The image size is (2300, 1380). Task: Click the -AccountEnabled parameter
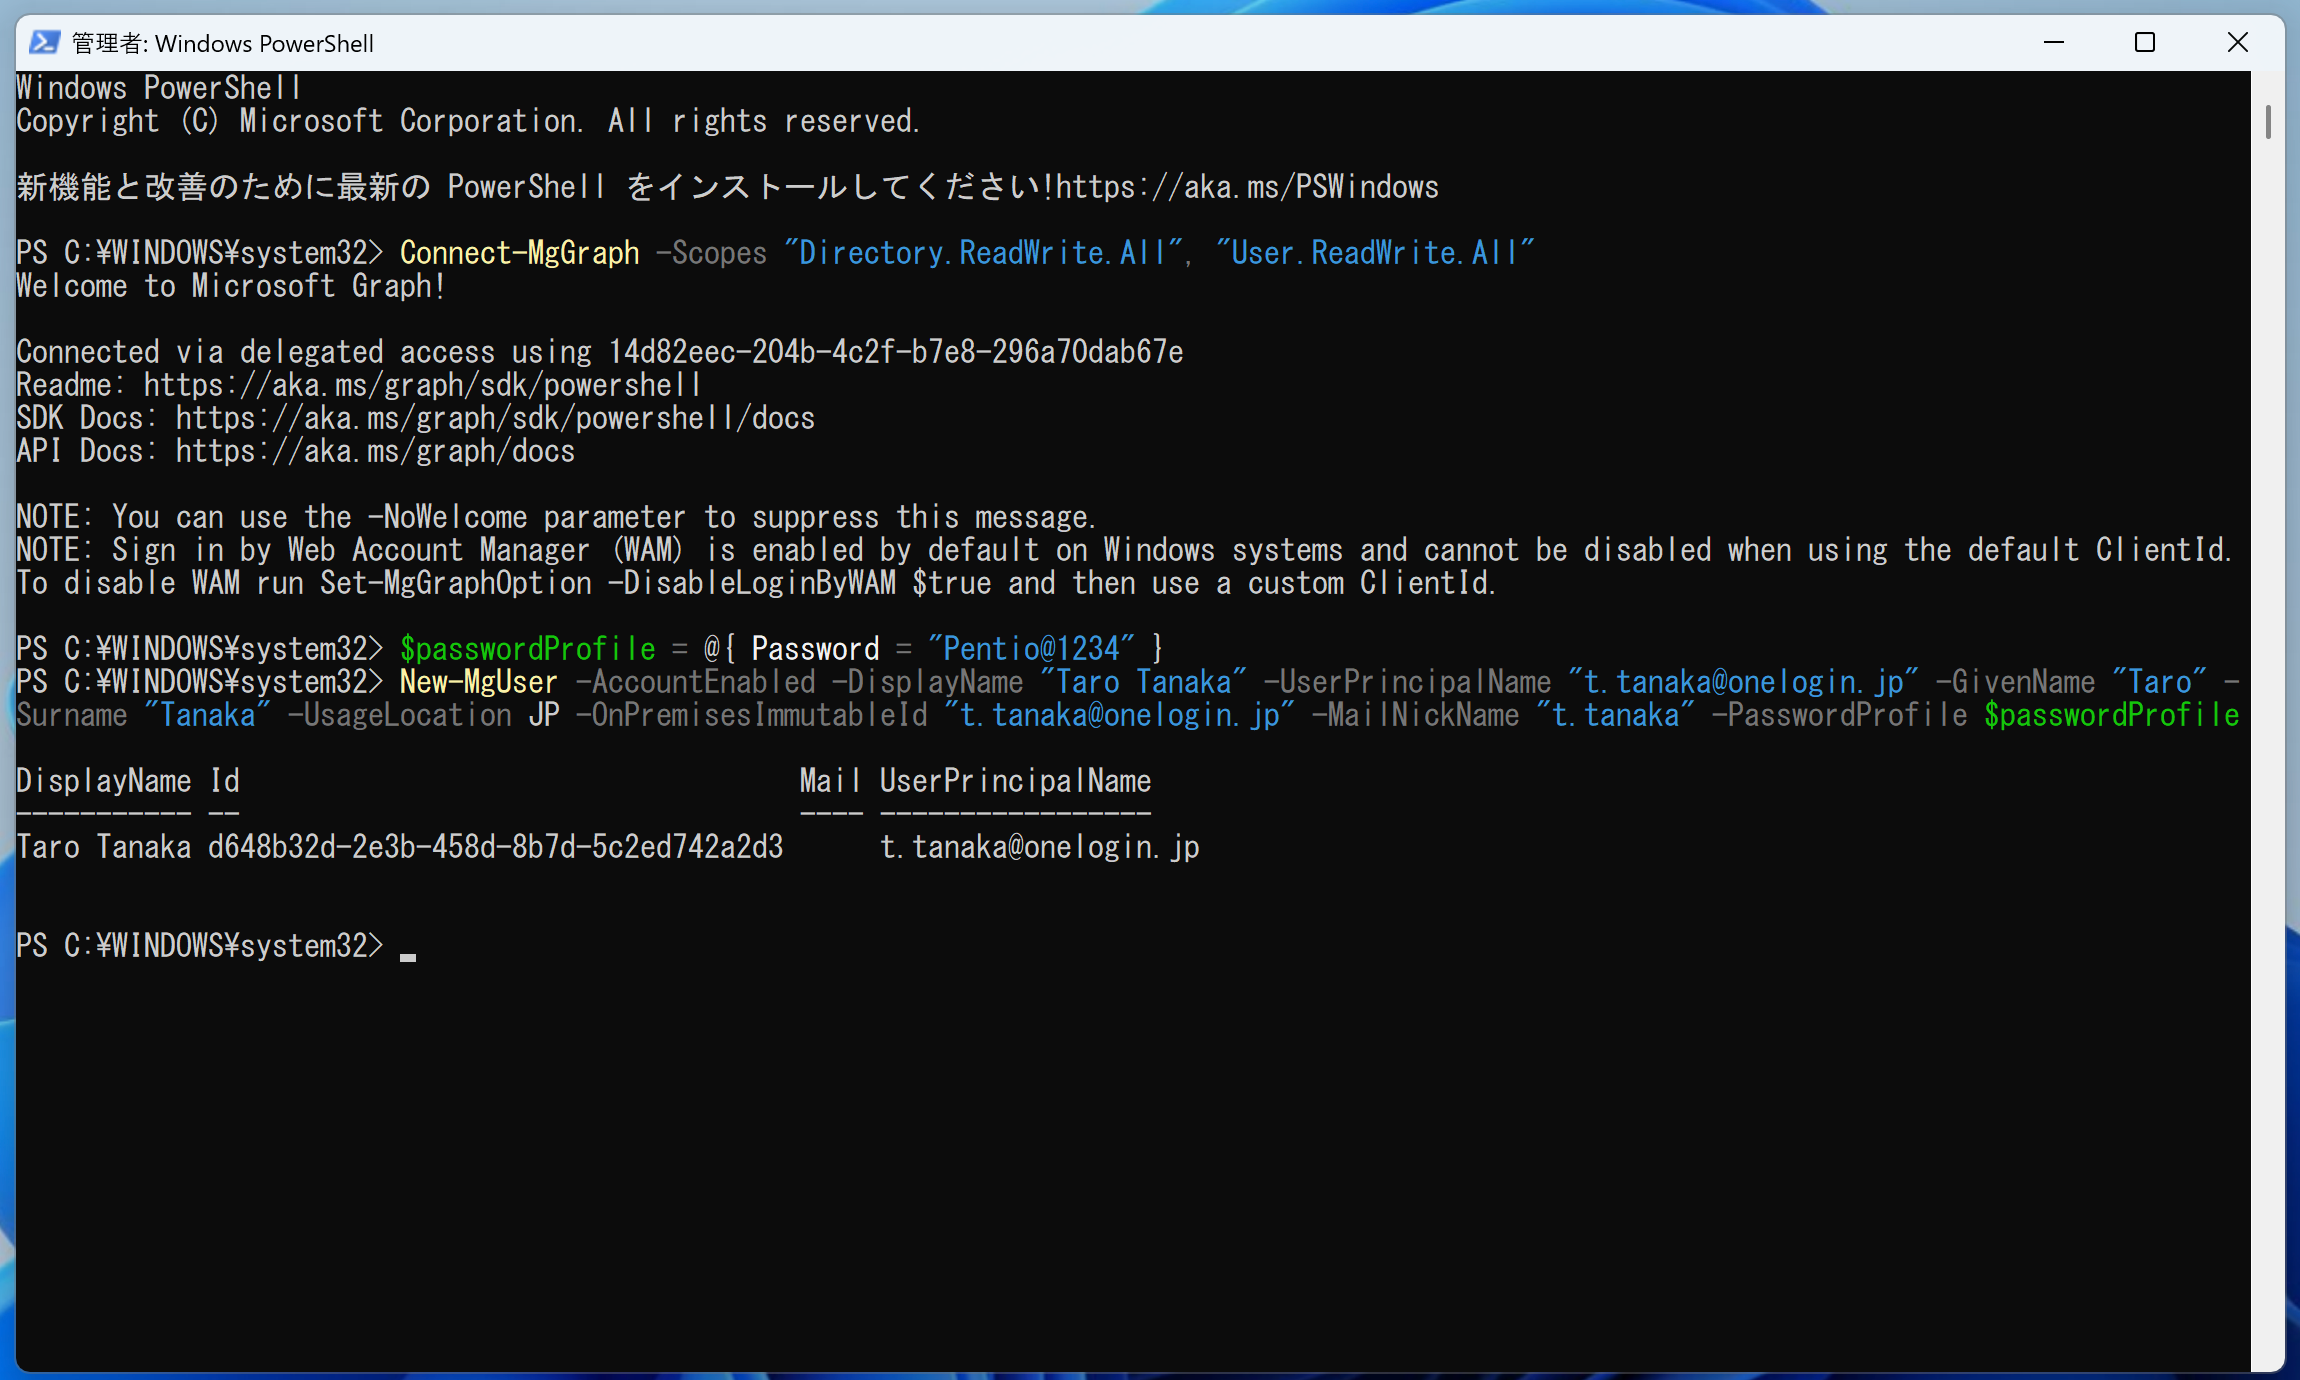(x=696, y=682)
